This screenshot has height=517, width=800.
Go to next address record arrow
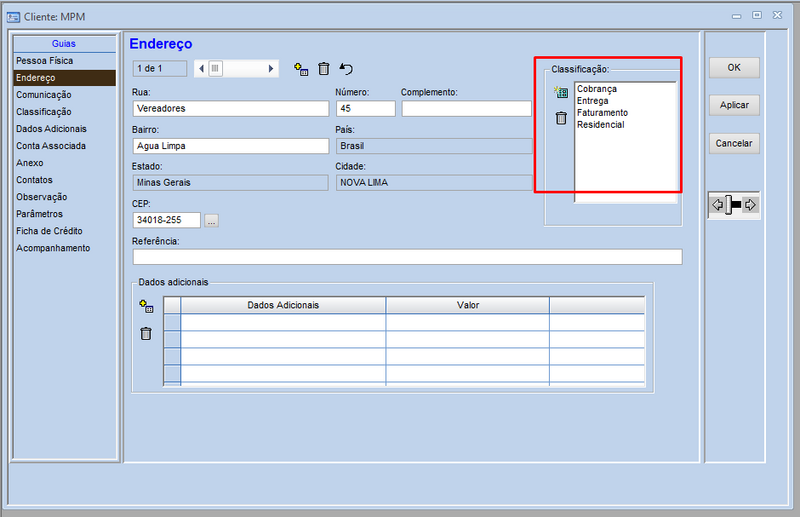[271, 68]
